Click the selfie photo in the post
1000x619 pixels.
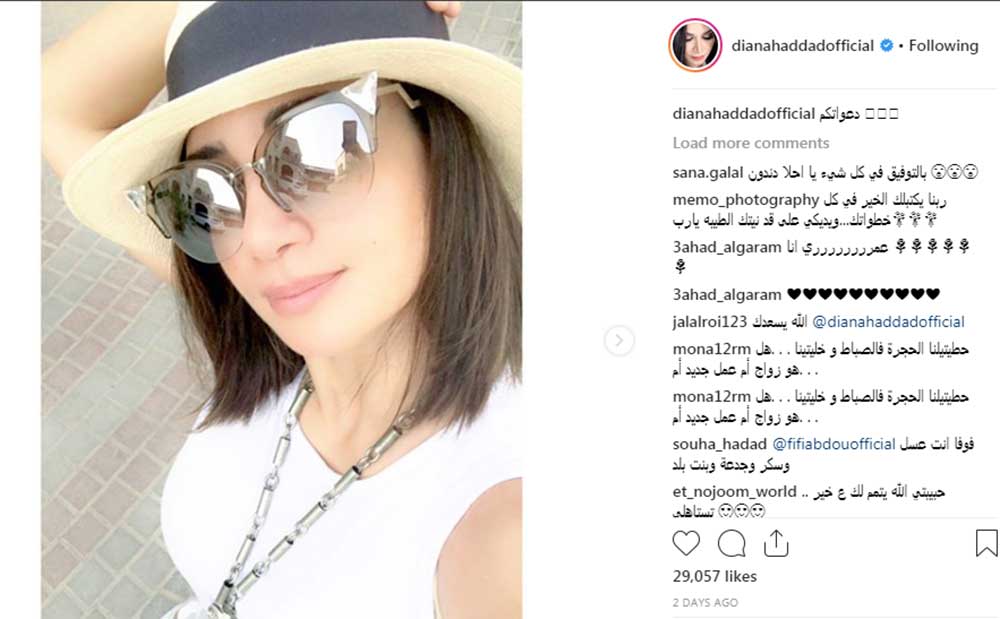click(x=281, y=310)
